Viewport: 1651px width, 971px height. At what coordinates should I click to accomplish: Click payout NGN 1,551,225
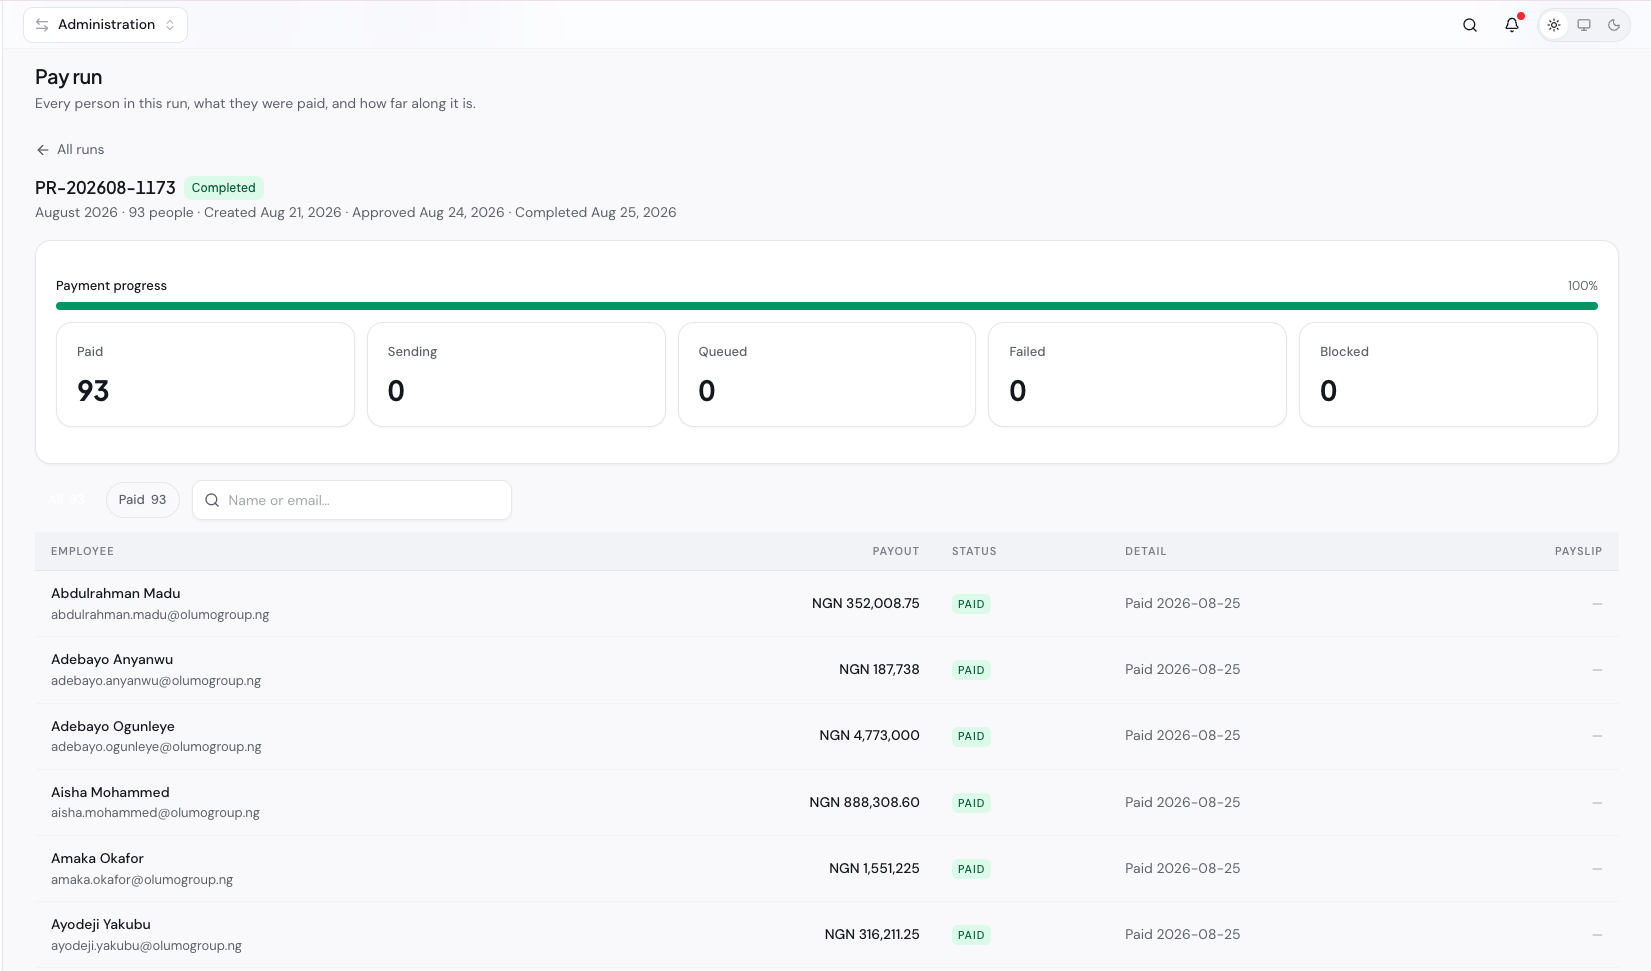point(874,868)
